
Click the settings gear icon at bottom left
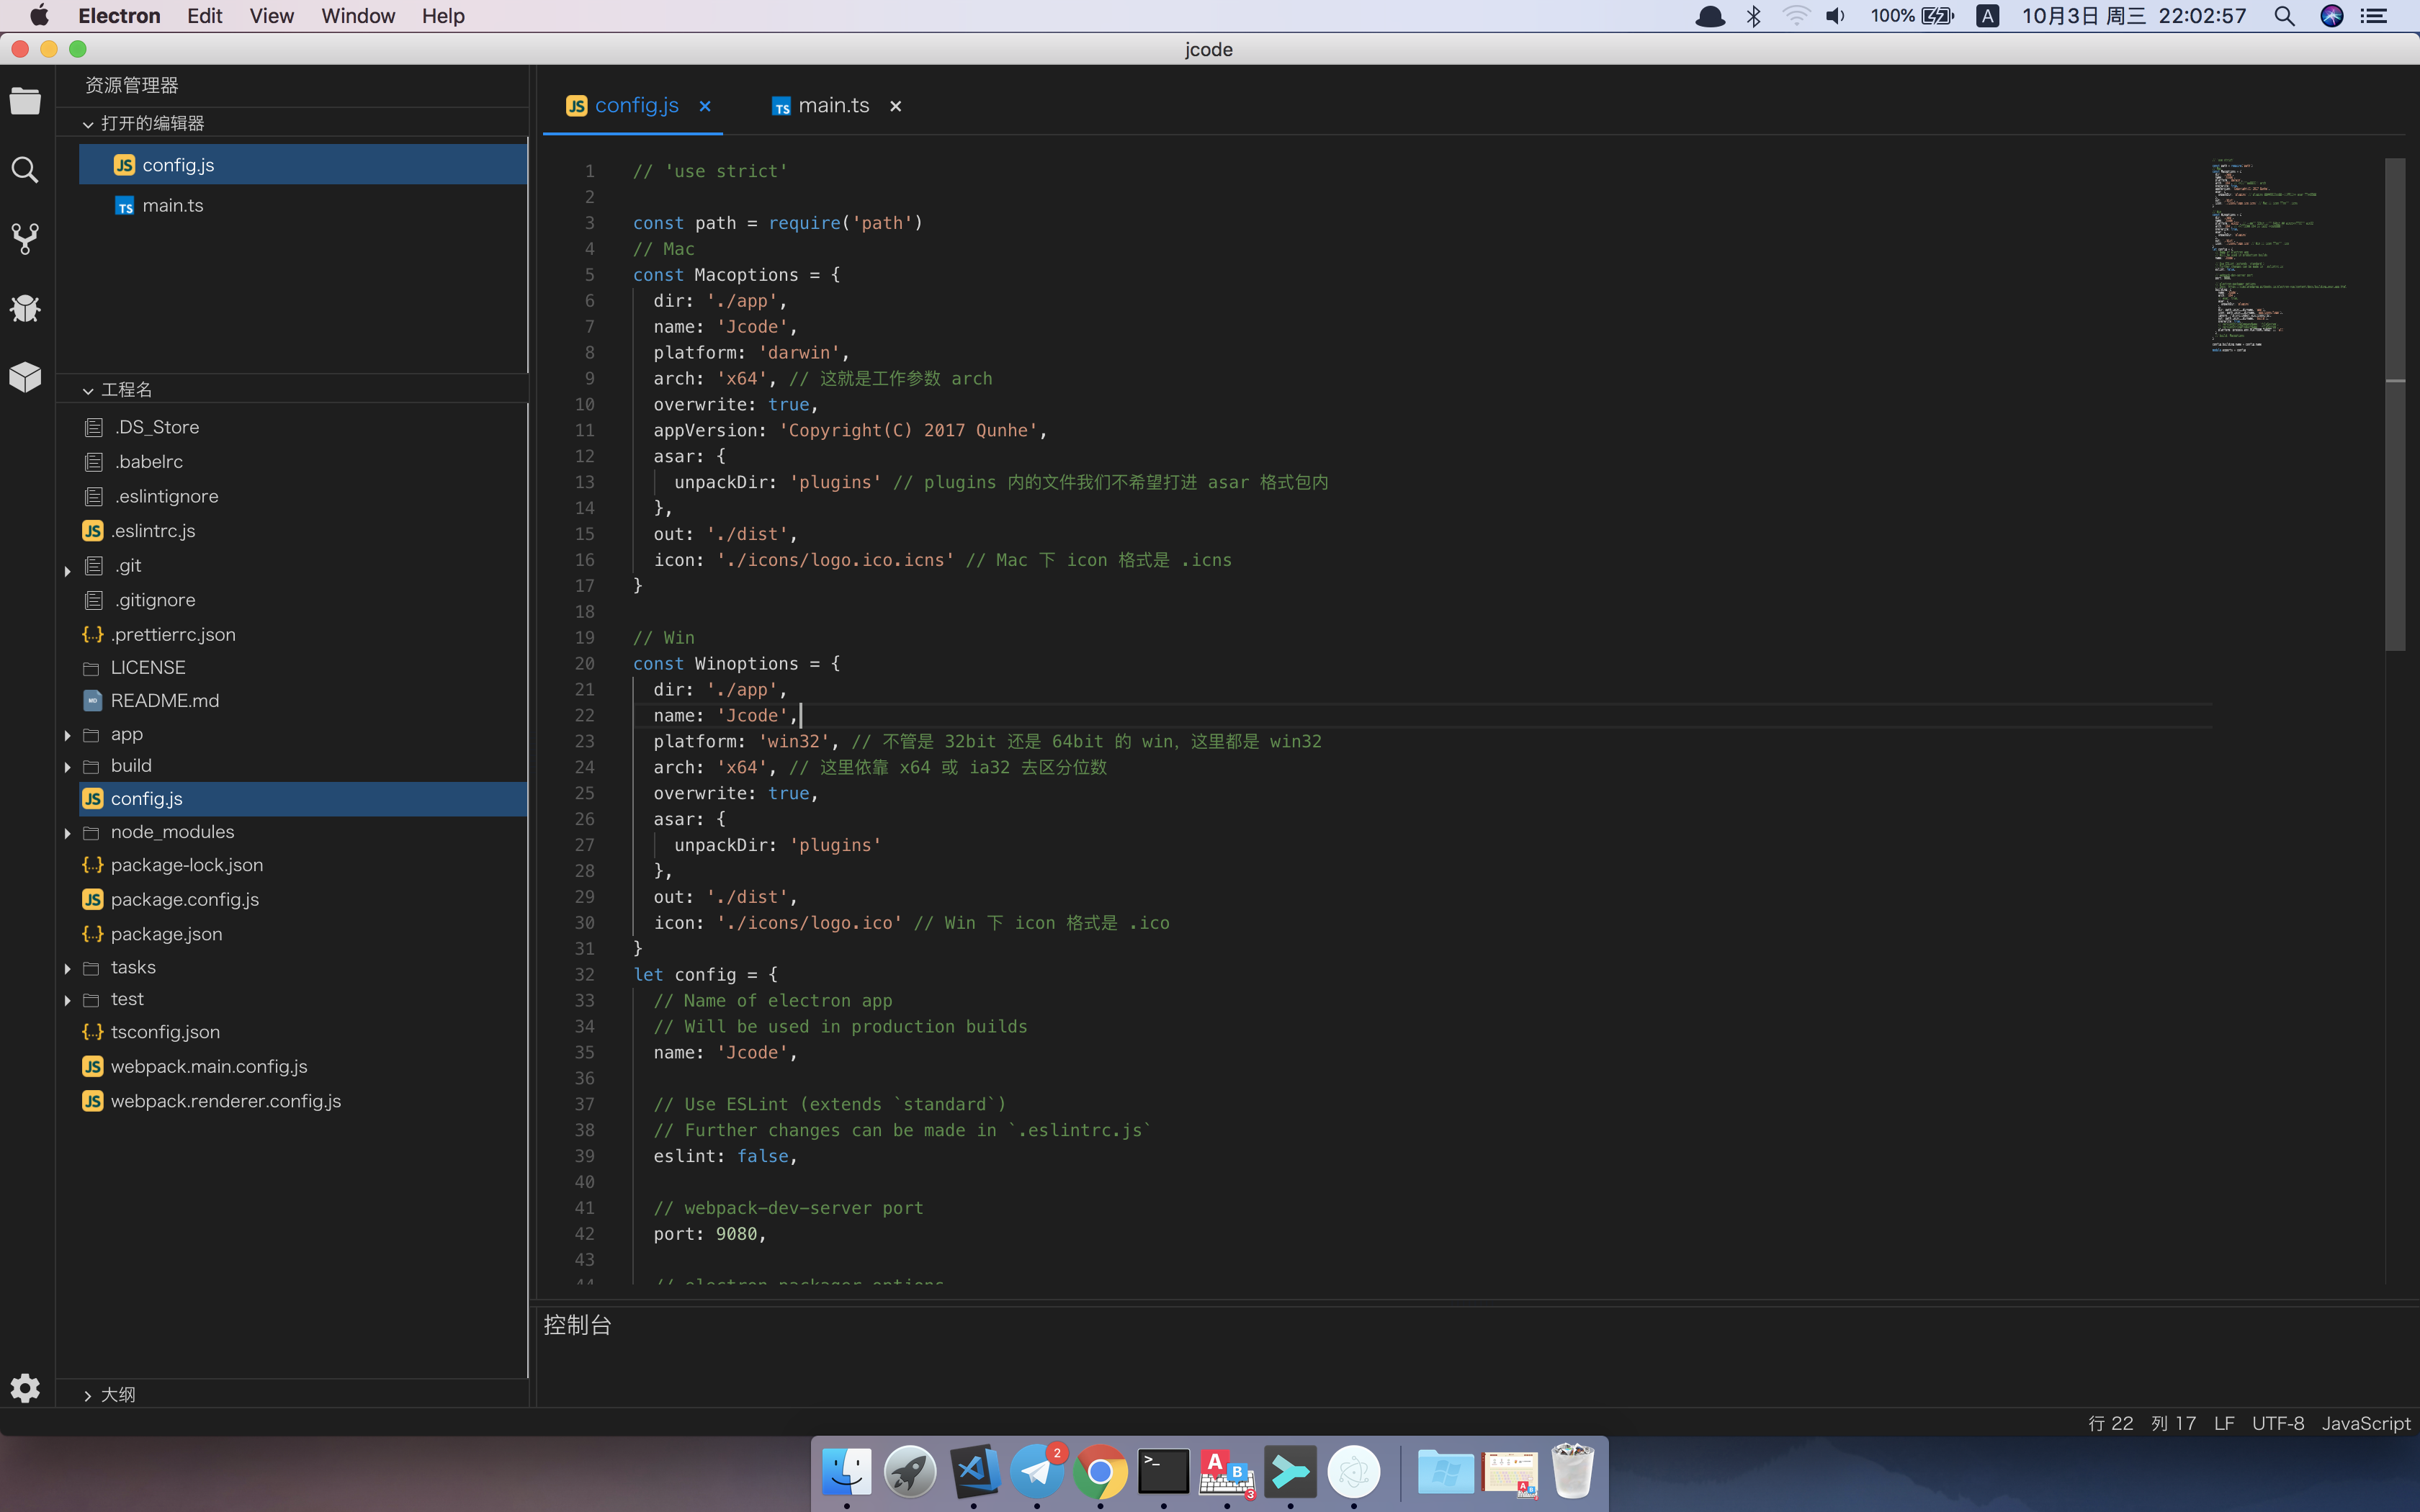click(x=25, y=1388)
